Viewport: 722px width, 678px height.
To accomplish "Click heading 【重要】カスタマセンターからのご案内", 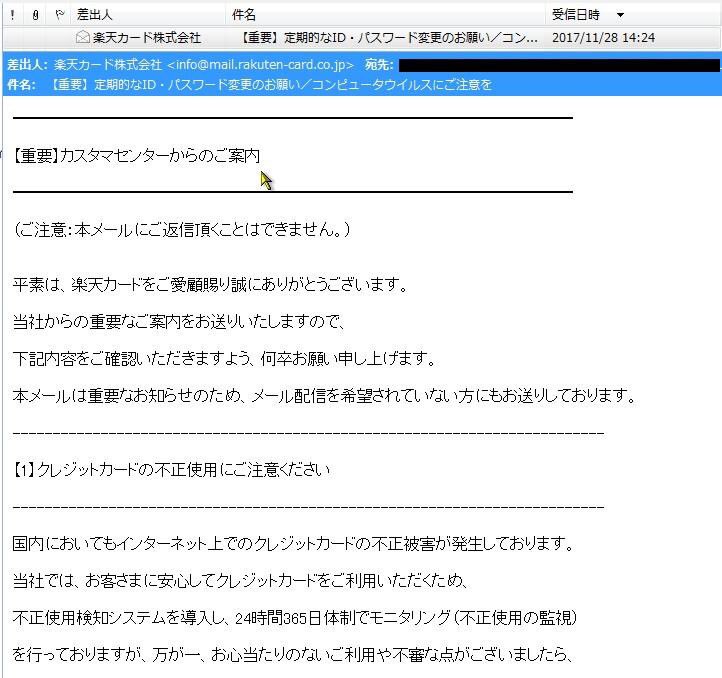I will click(137, 156).
